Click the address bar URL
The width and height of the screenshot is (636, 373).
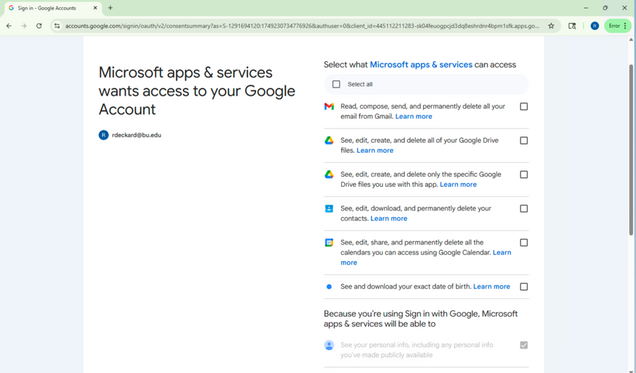coord(302,26)
